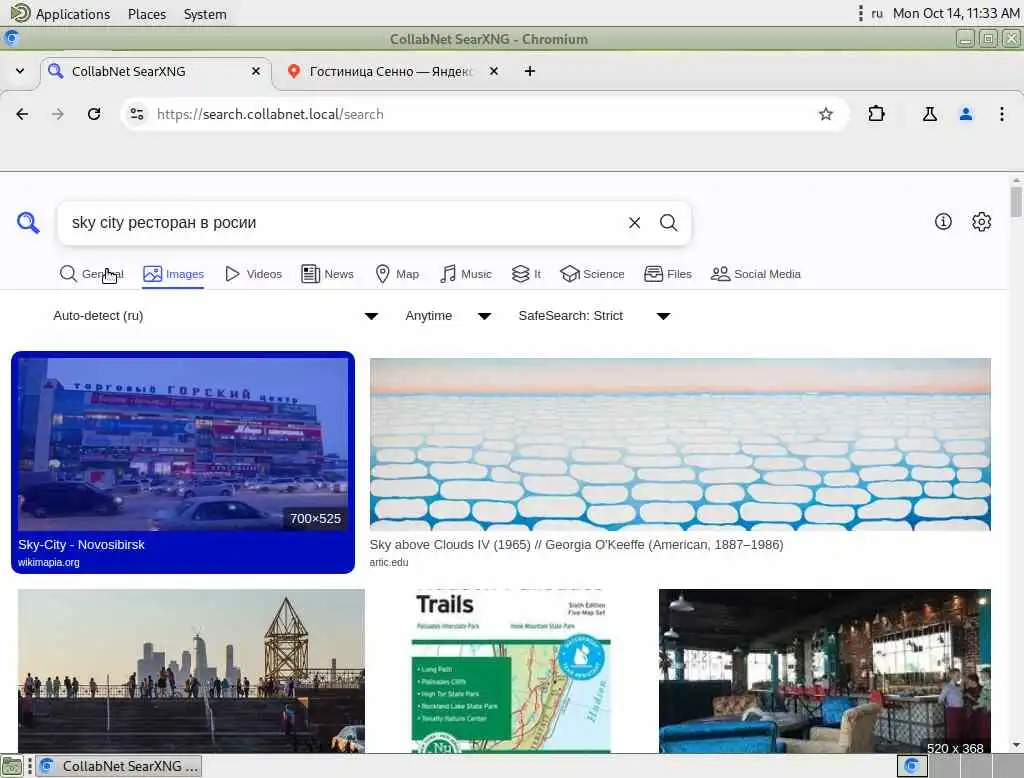1024x778 pixels.
Task: Open a new tab with the plus button
Action: tap(530, 71)
